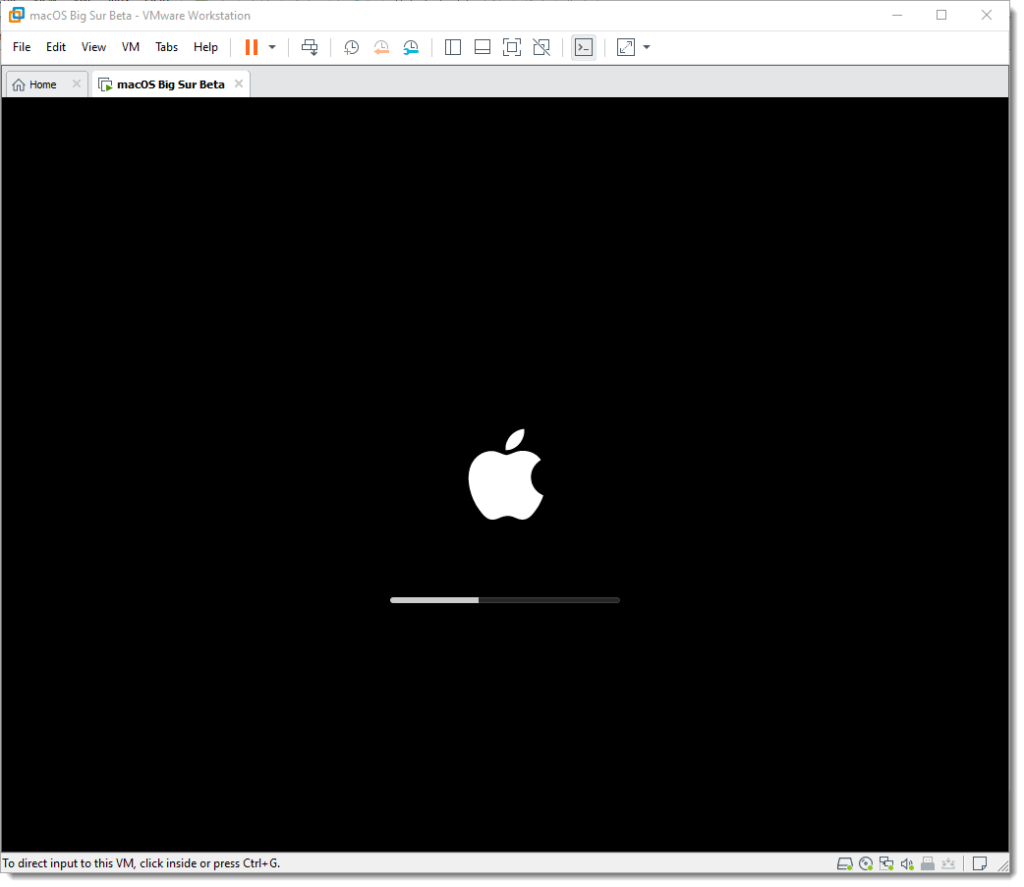Screen dimensions: 1024x887
Task: Click the USB device status icon
Action: pyautogui.click(x=927, y=863)
